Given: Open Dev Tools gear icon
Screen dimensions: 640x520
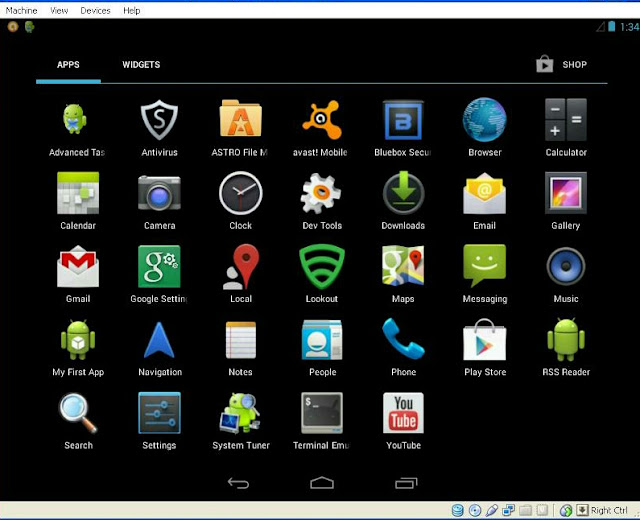Looking at the screenshot, I should click(322, 201).
